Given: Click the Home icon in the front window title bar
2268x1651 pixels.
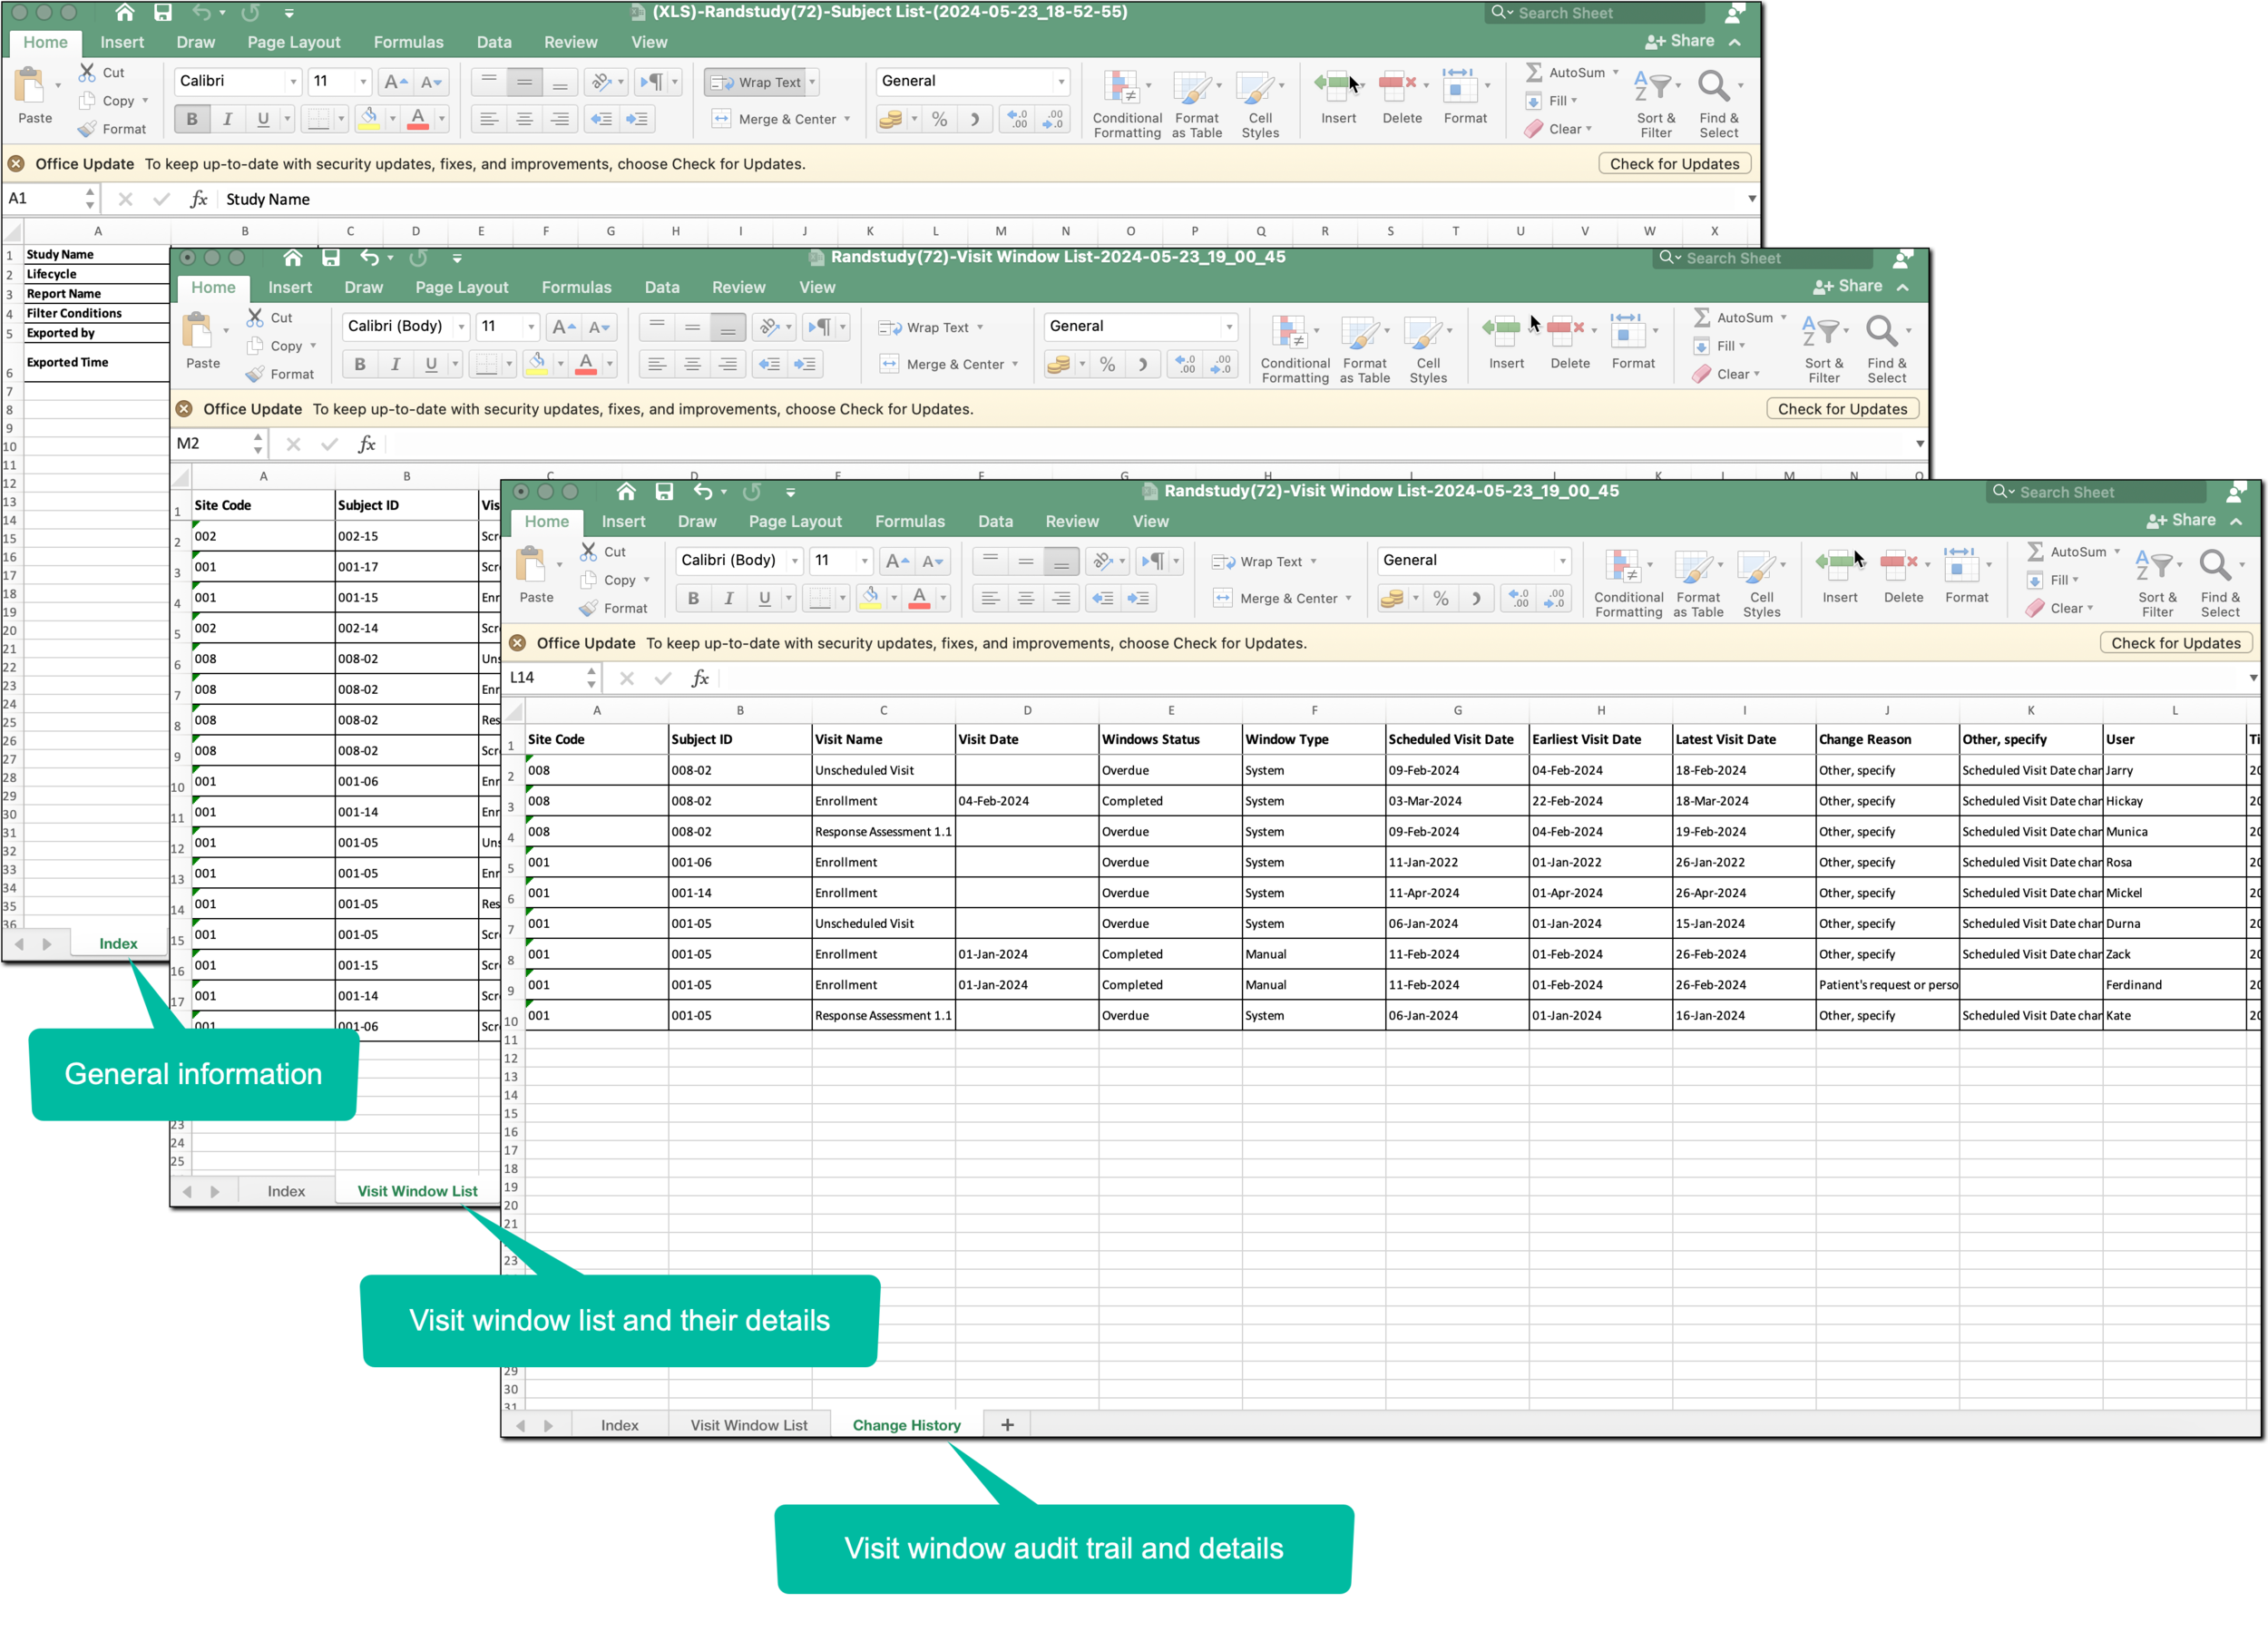Looking at the screenshot, I should (x=626, y=492).
